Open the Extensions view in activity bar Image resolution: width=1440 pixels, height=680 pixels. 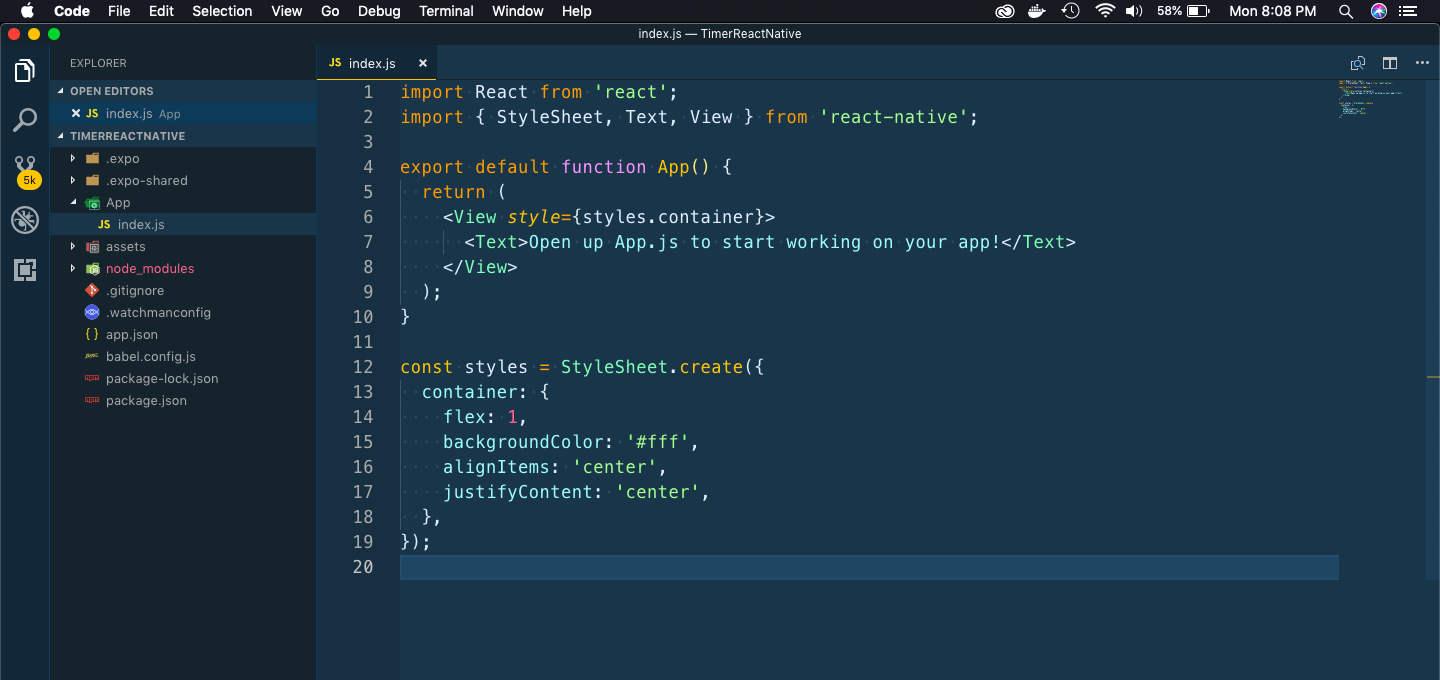click(x=25, y=269)
